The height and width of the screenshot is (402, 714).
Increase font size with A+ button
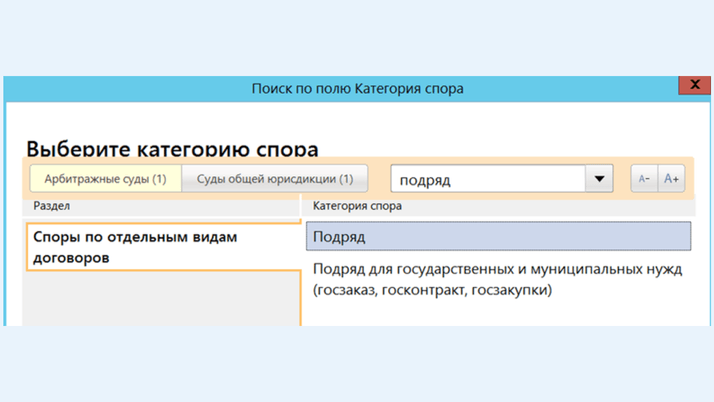[x=671, y=178]
